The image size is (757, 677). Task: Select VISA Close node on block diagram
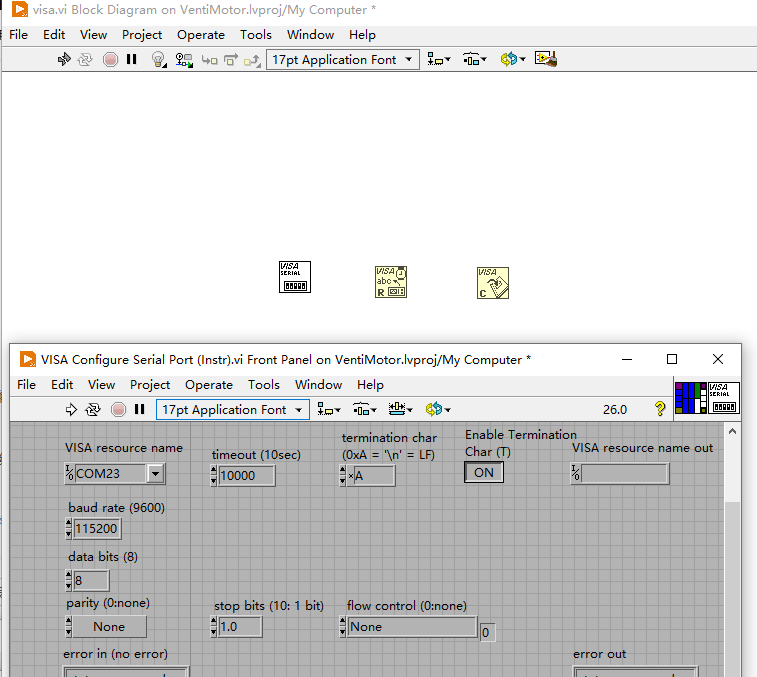point(493,283)
